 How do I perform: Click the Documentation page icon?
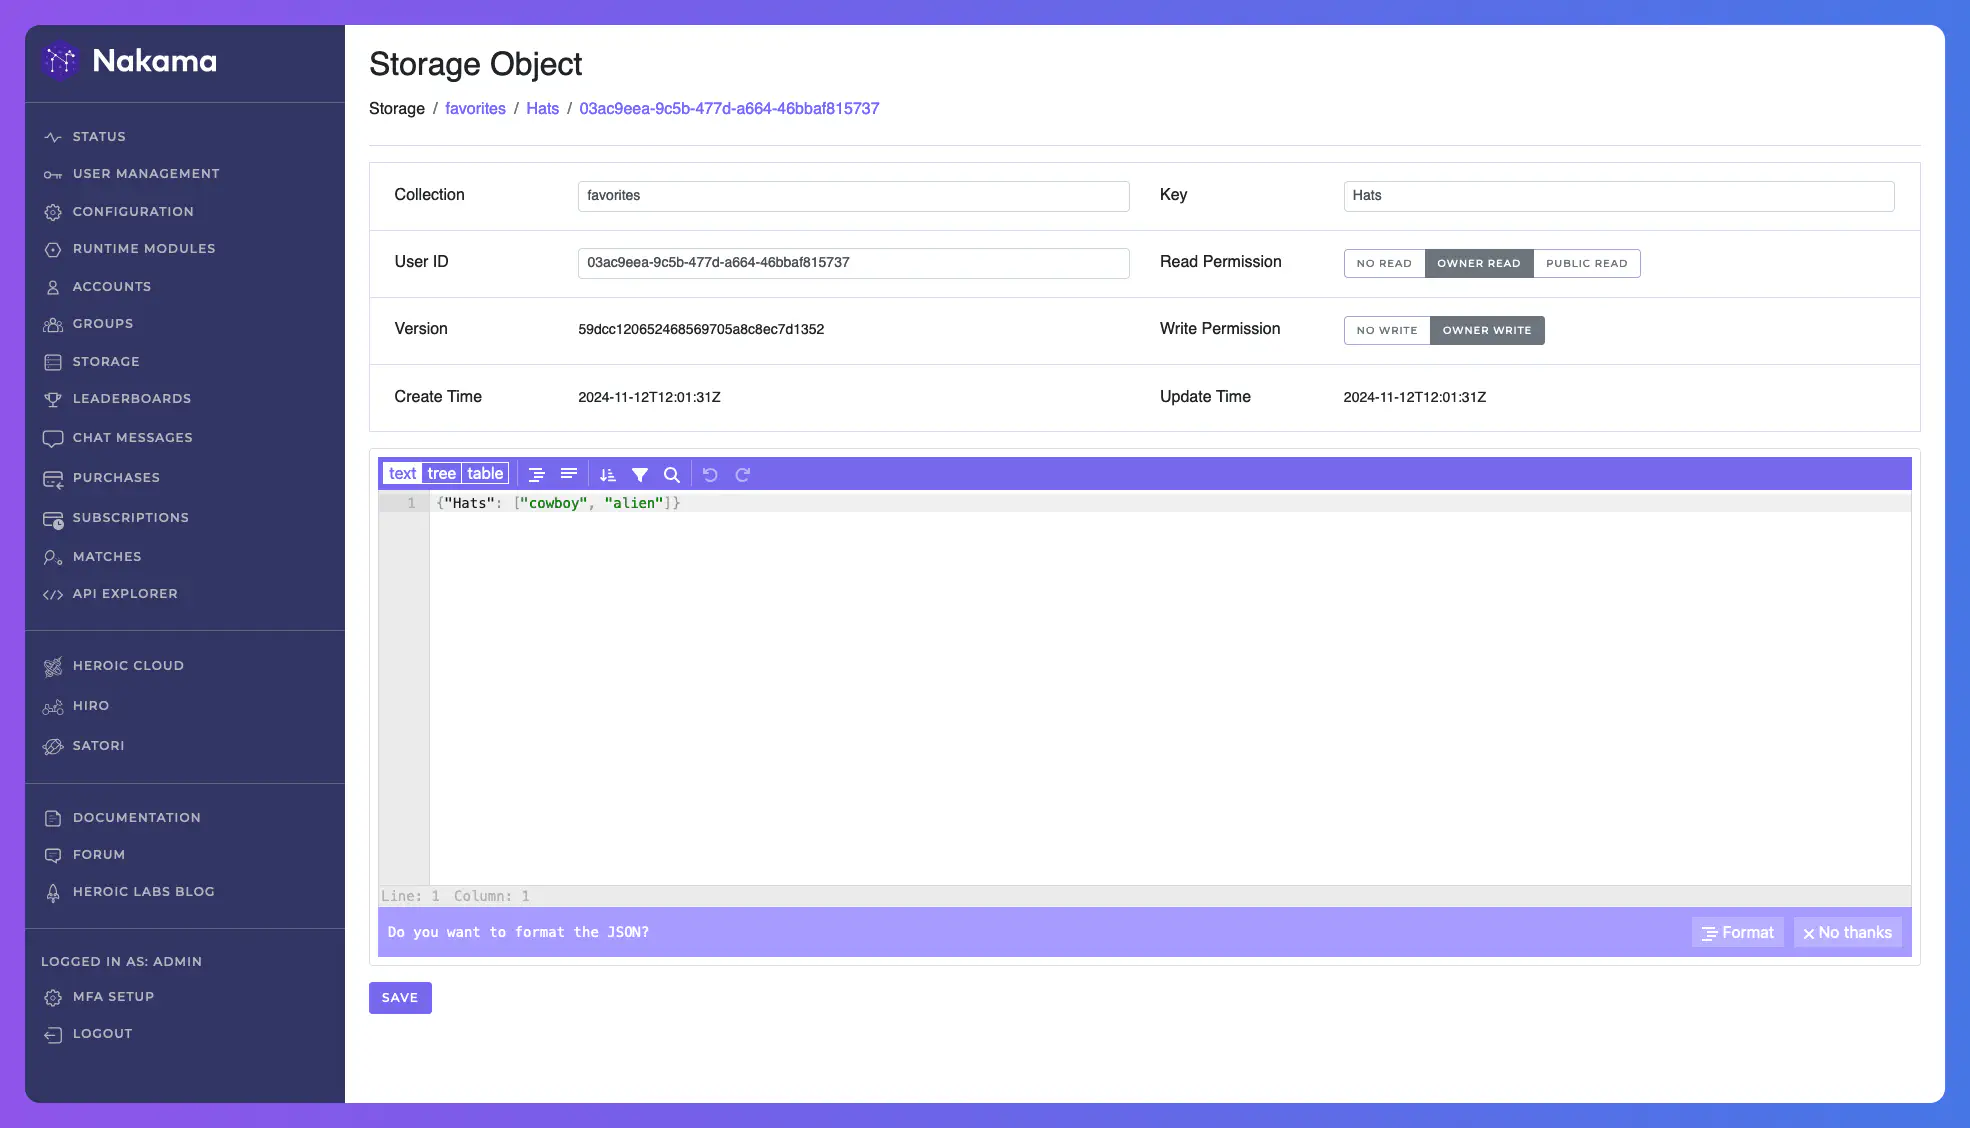(x=53, y=818)
